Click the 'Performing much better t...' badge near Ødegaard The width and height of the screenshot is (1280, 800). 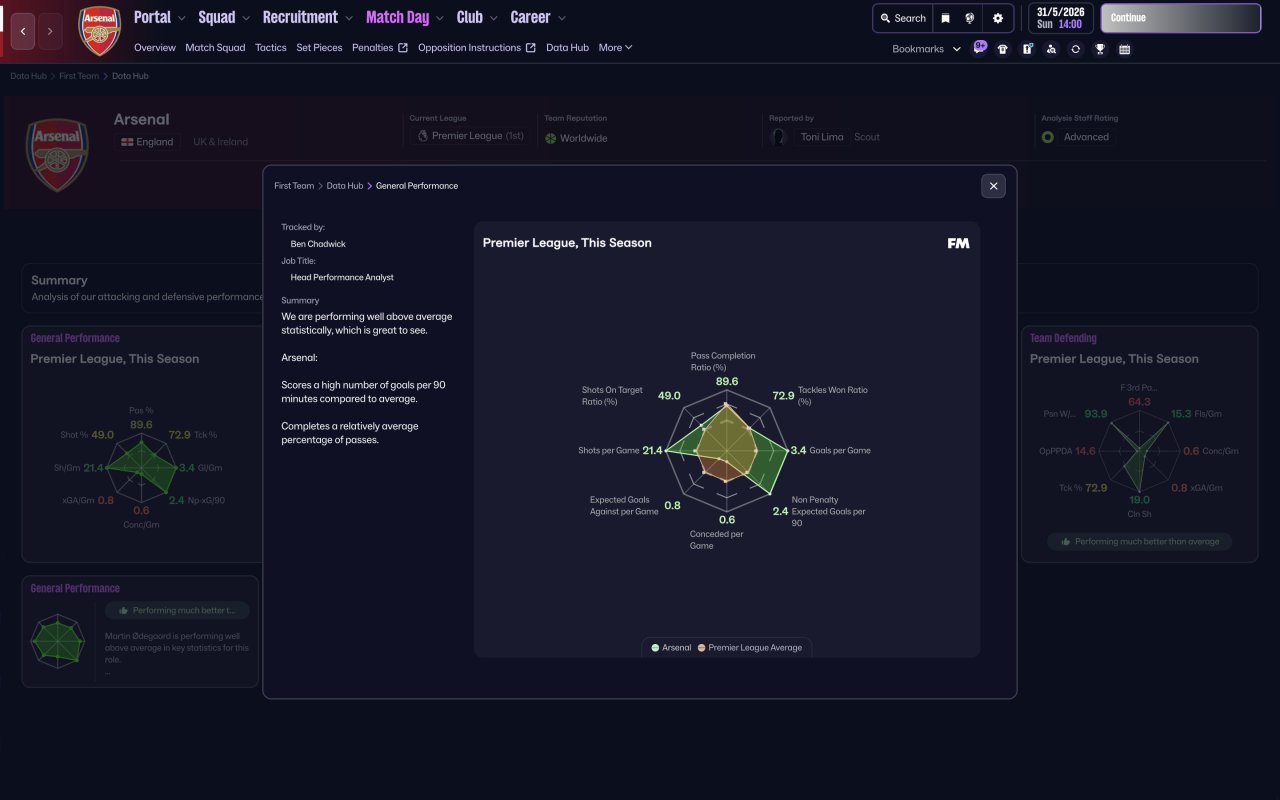177,610
